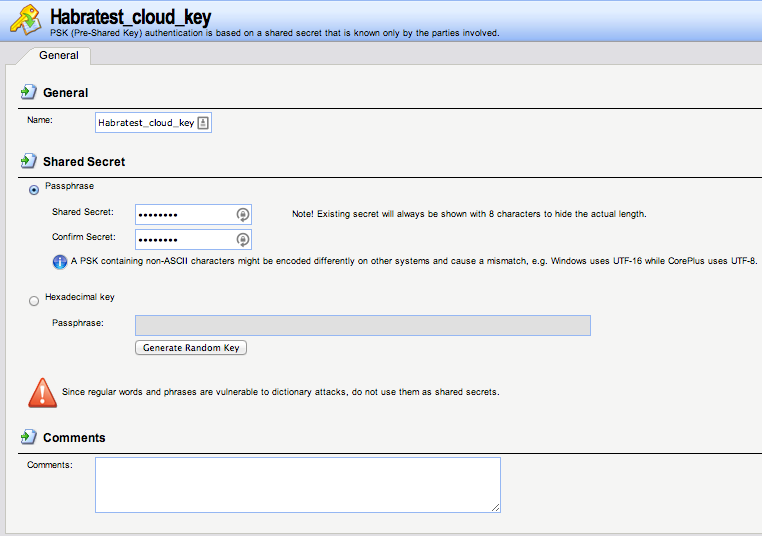Focus the Name text field

146,123
